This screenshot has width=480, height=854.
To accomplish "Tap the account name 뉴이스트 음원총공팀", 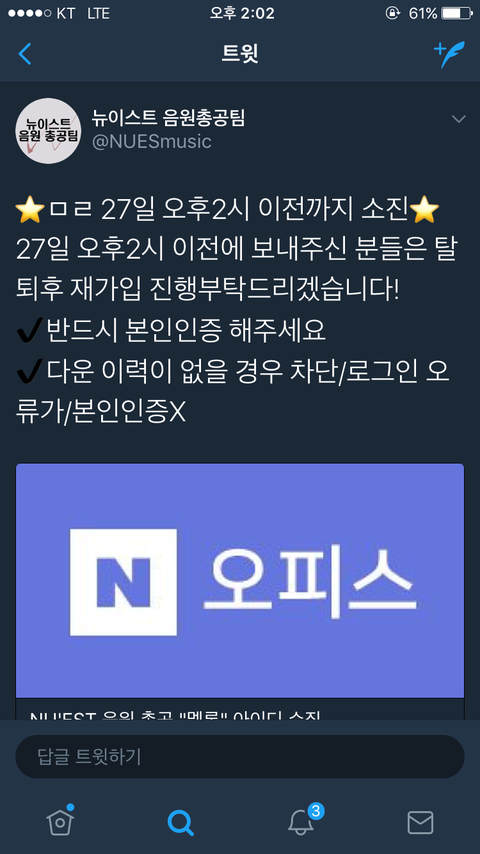I will pyautogui.click(x=168, y=118).
